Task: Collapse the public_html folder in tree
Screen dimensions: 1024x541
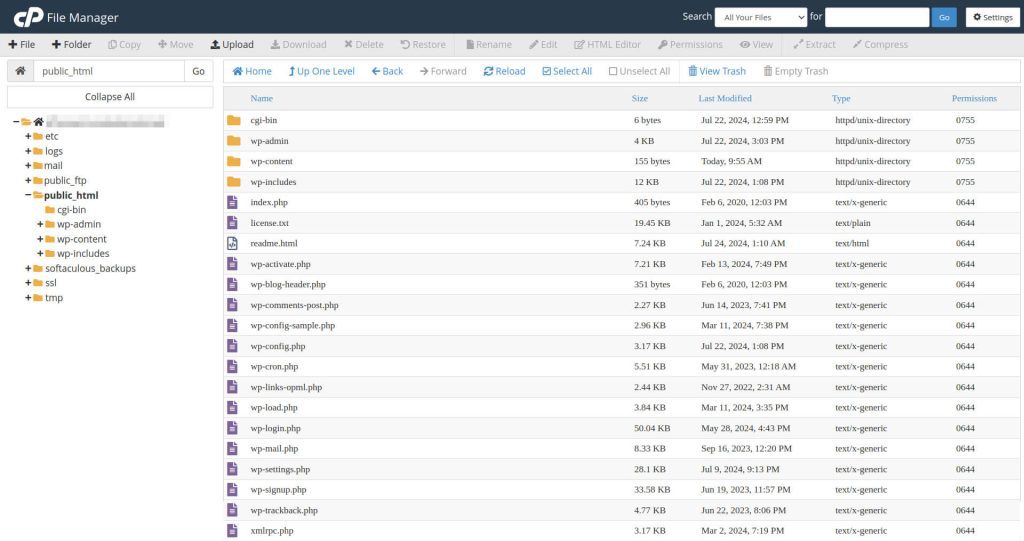Action: tap(28, 195)
